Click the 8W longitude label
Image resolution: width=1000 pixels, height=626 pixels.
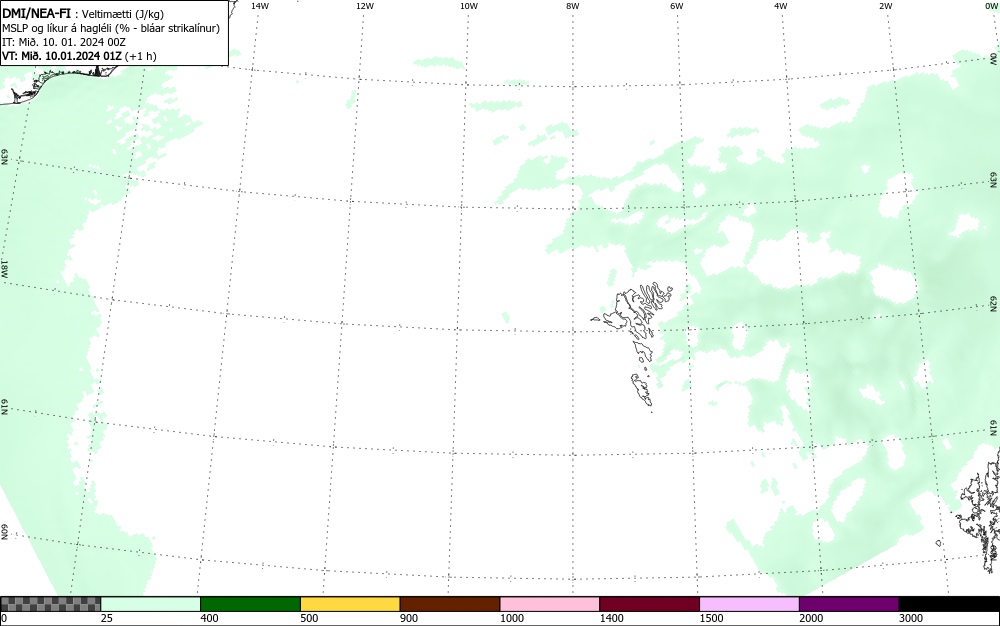coord(573,6)
